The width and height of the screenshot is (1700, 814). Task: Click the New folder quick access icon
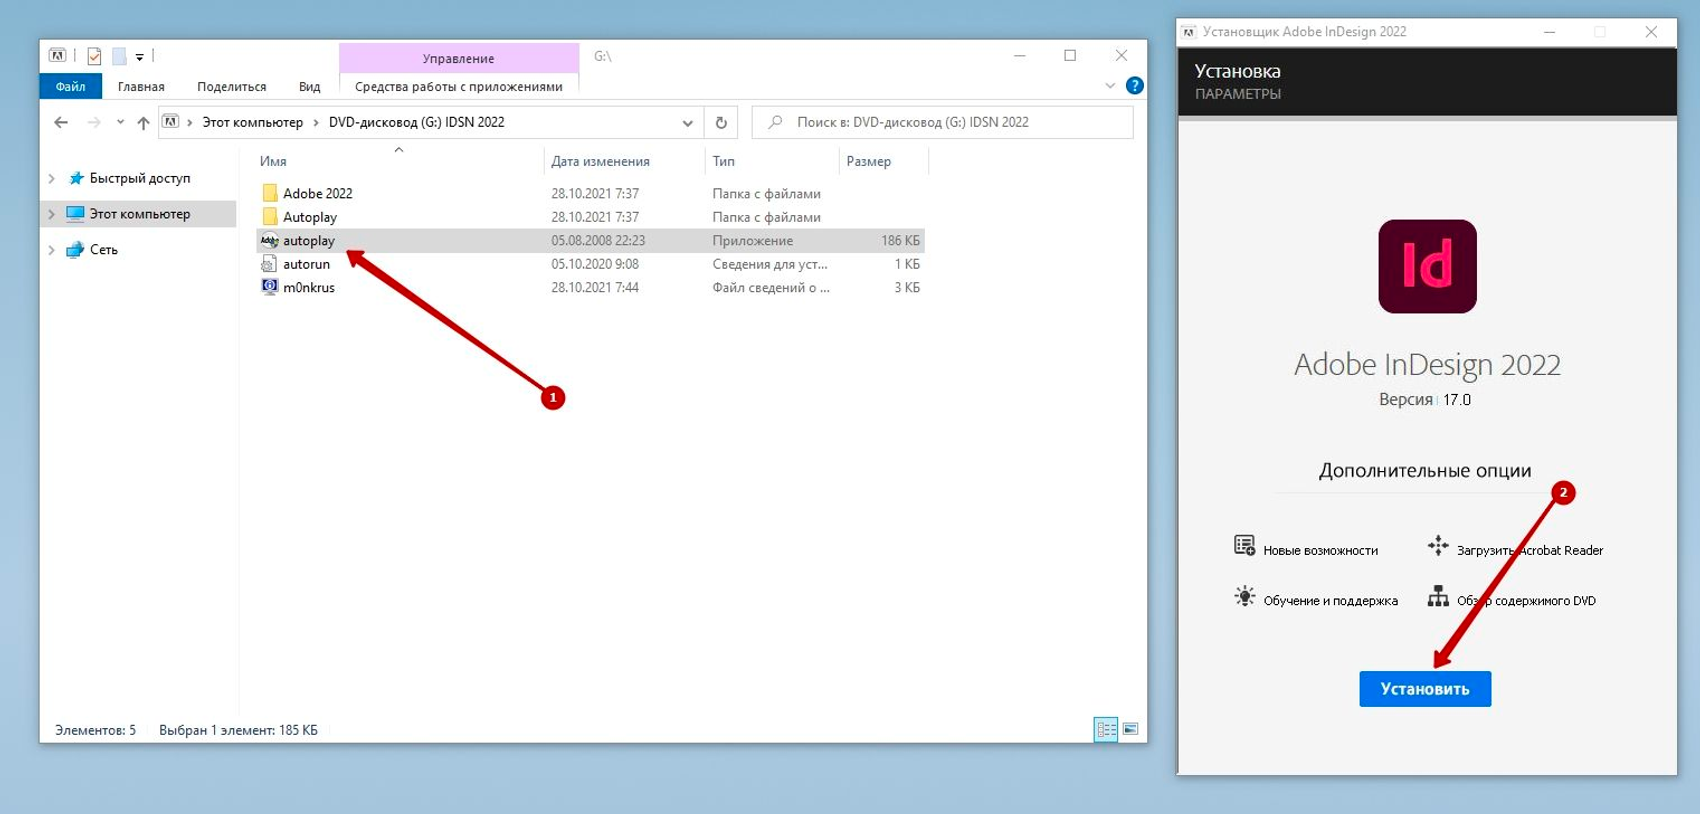(x=119, y=56)
